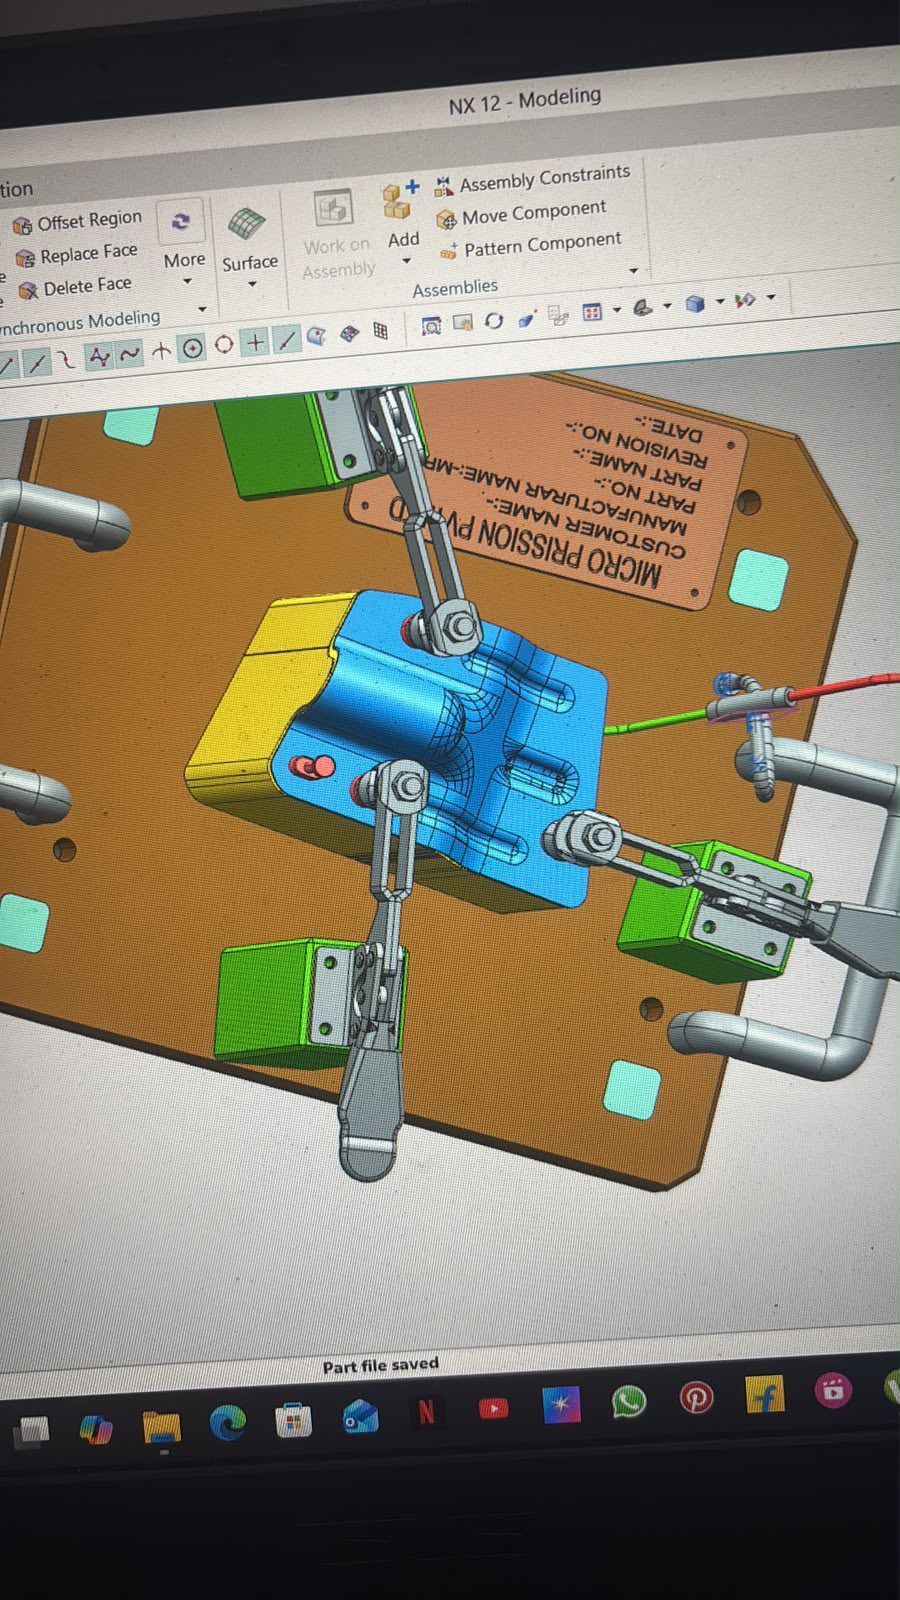Click the Edit Section view icon
Screen dimensions: 900x1600
(557, 316)
